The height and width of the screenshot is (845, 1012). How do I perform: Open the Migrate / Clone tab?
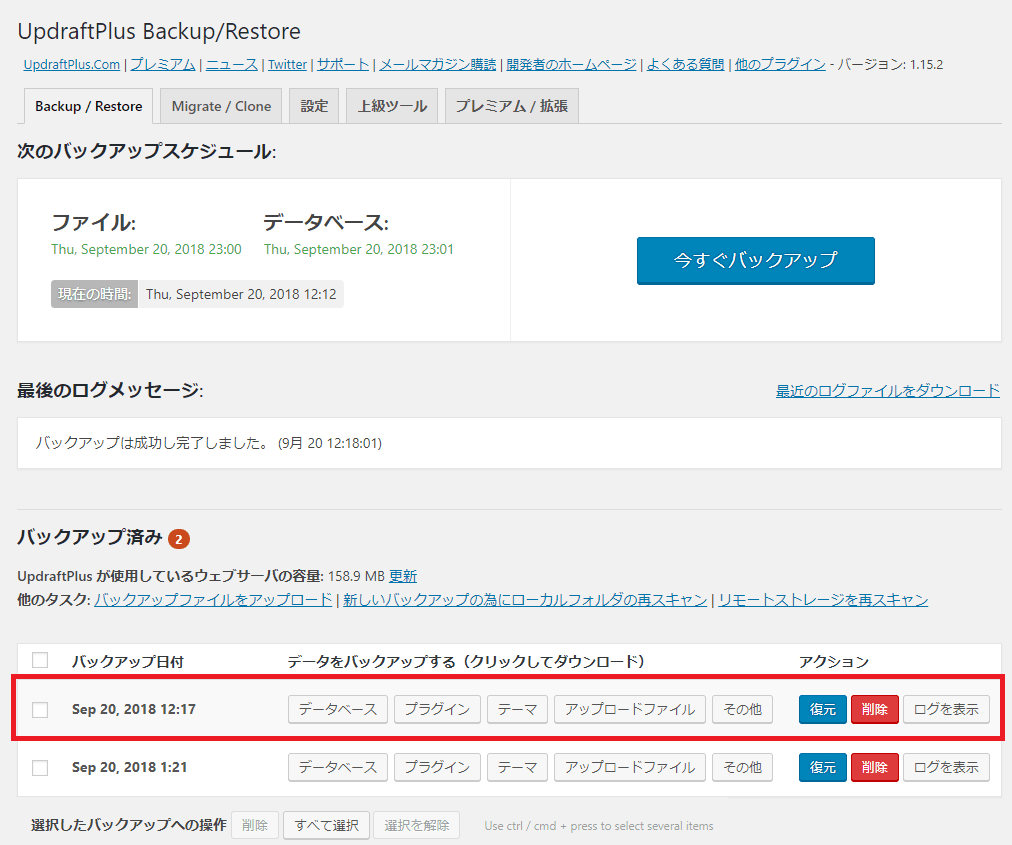[x=220, y=105]
